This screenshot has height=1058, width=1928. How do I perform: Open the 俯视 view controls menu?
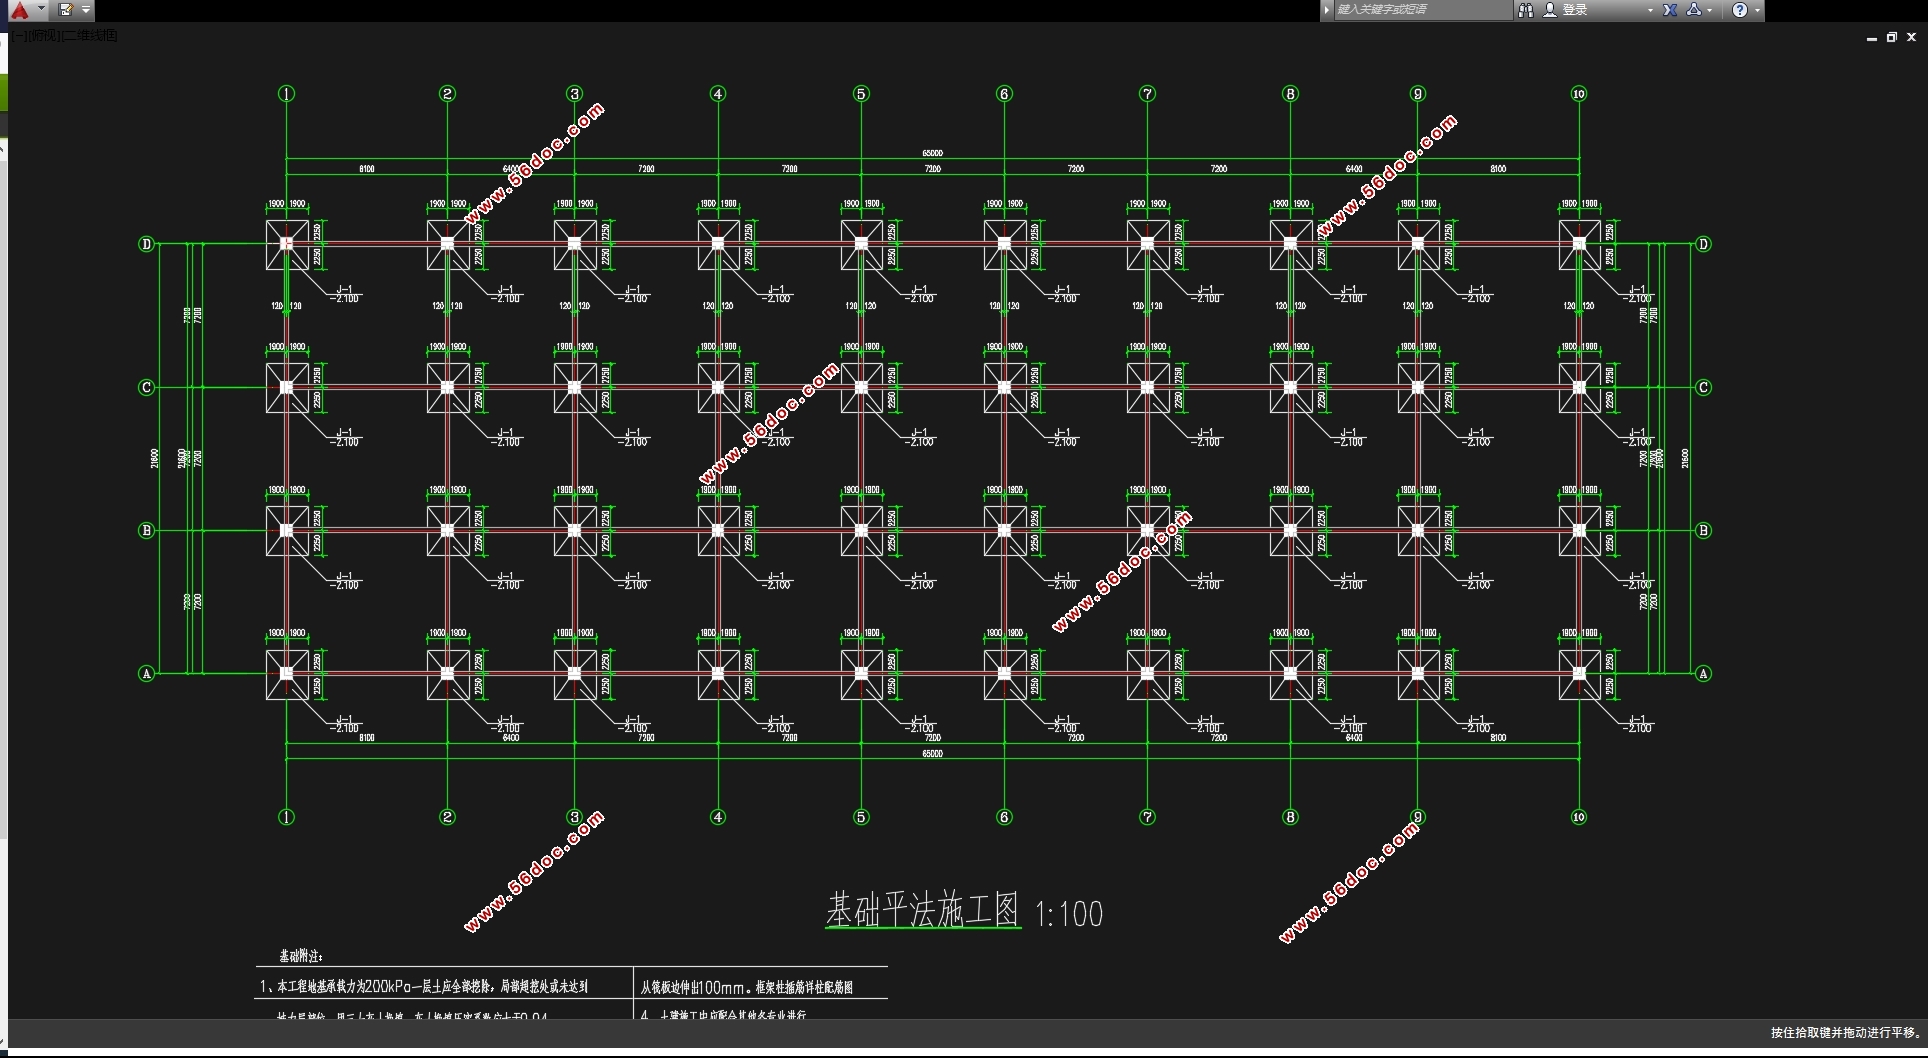click(x=45, y=36)
